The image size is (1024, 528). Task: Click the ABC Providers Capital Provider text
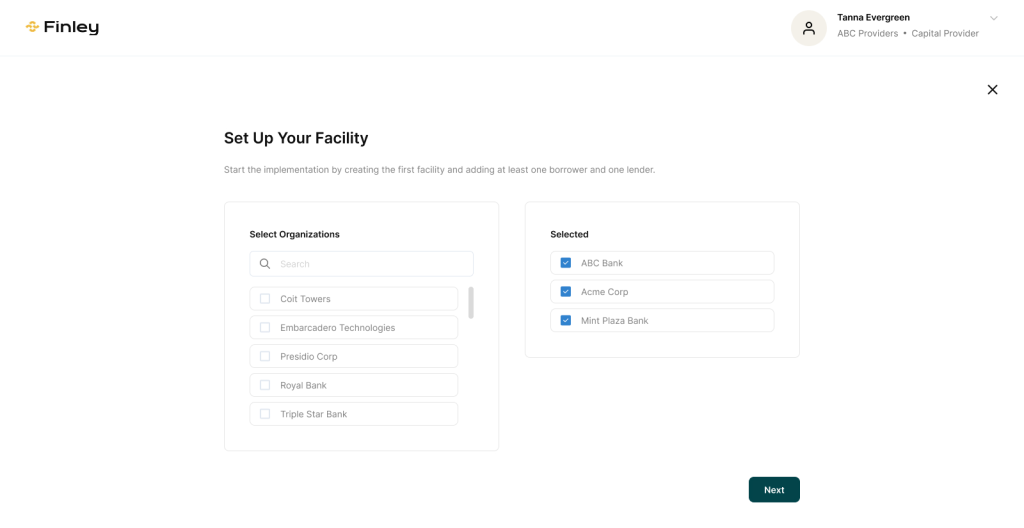pyautogui.click(x=907, y=34)
